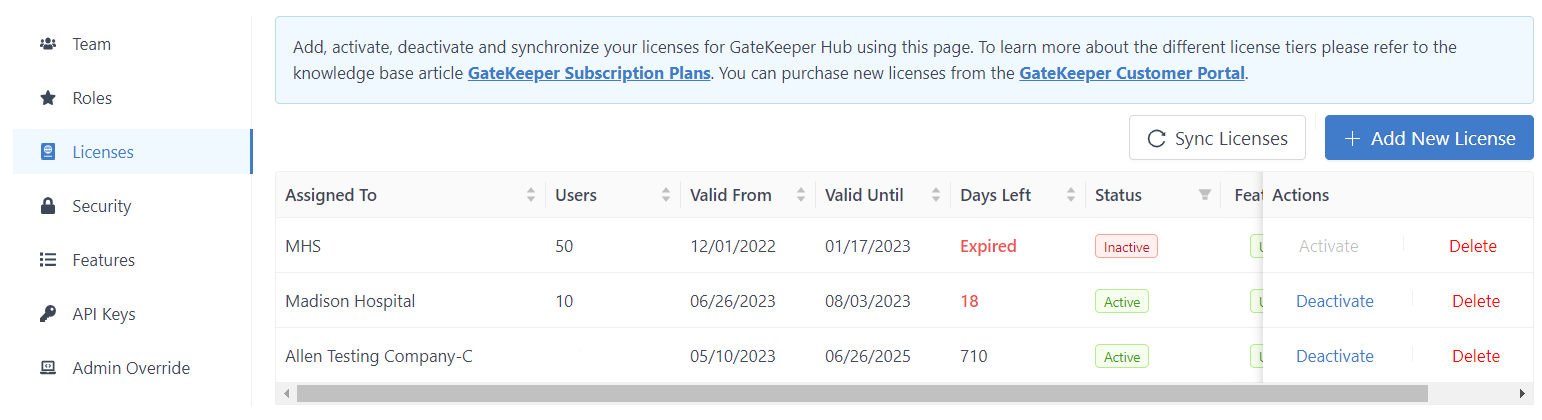Open GateKeeper Subscription Plans link

point(589,73)
